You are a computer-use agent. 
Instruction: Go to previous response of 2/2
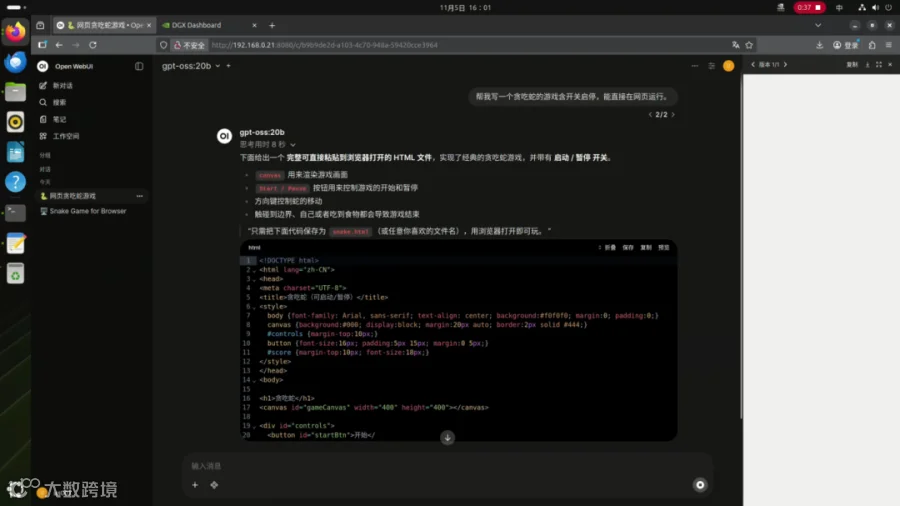pyautogui.click(x=650, y=115)
